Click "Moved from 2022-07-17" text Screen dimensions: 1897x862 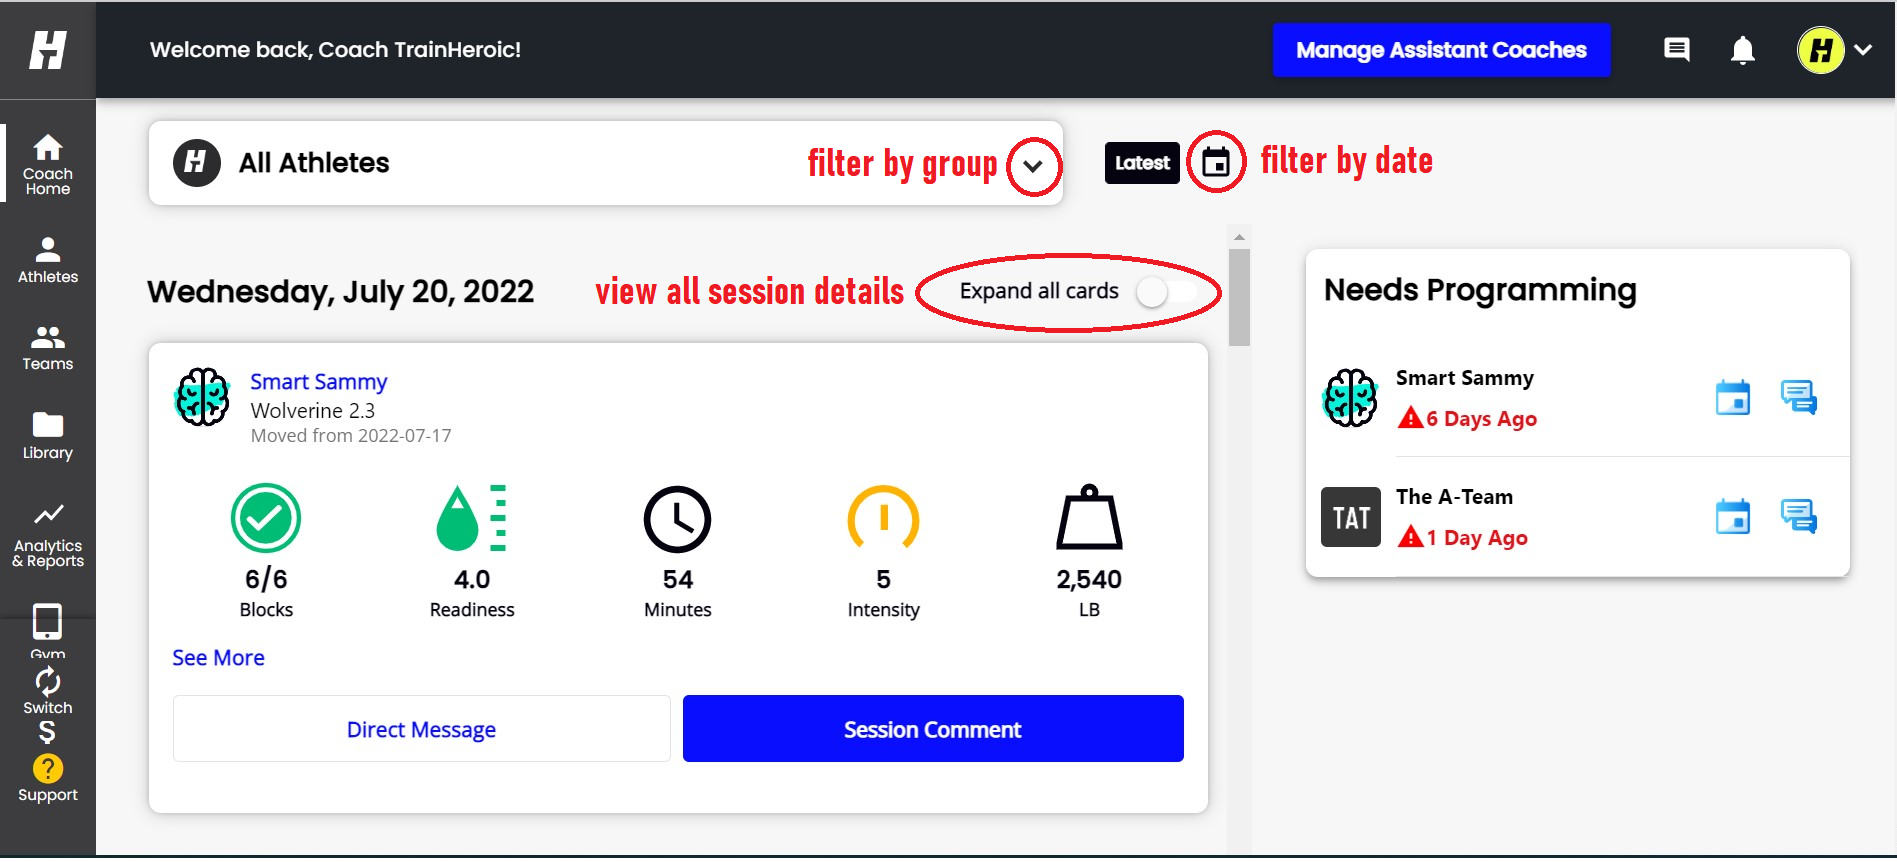351,436
